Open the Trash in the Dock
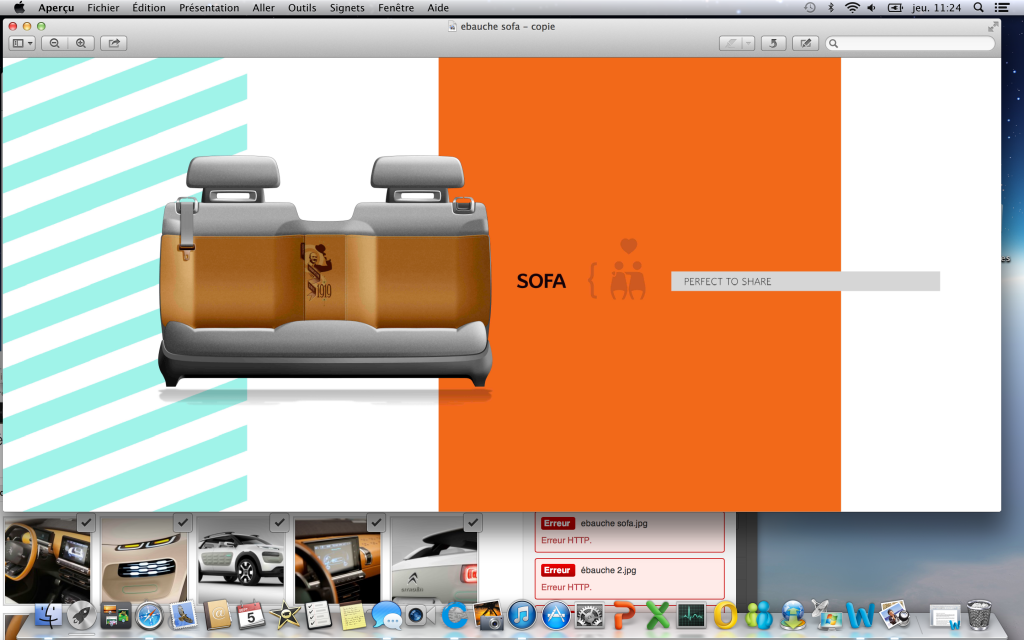The width and height of the screenshot is (1024, 640). 979,614
